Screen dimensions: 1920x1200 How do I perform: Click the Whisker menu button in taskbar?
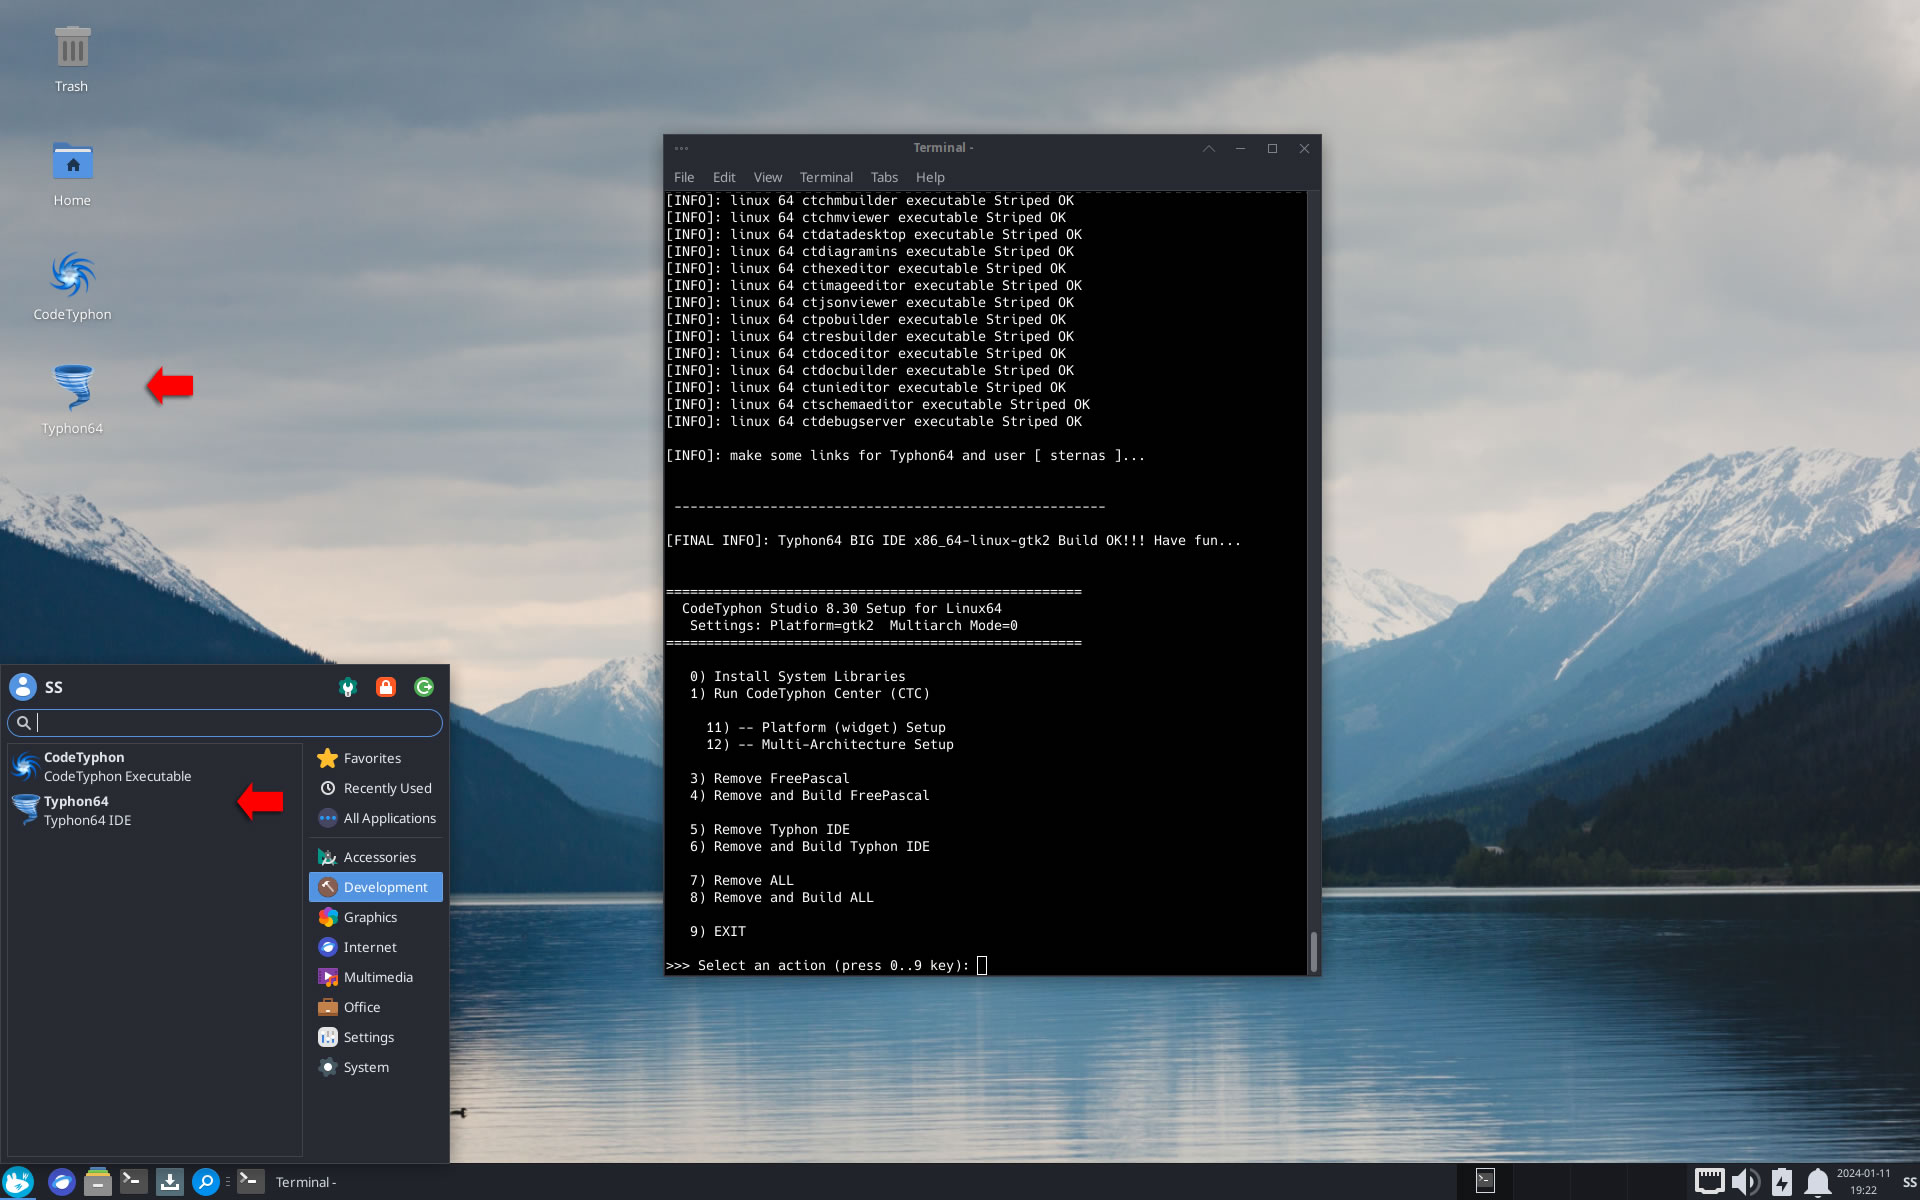(x=19, y=1182)
